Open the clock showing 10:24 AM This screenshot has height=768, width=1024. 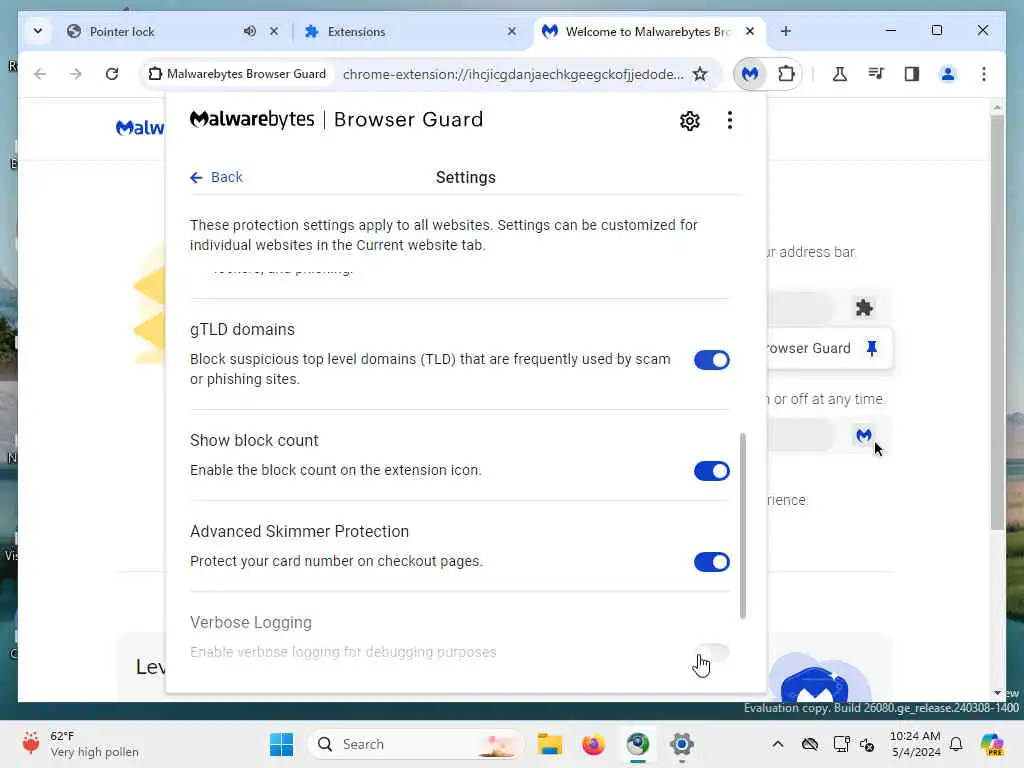915,744
